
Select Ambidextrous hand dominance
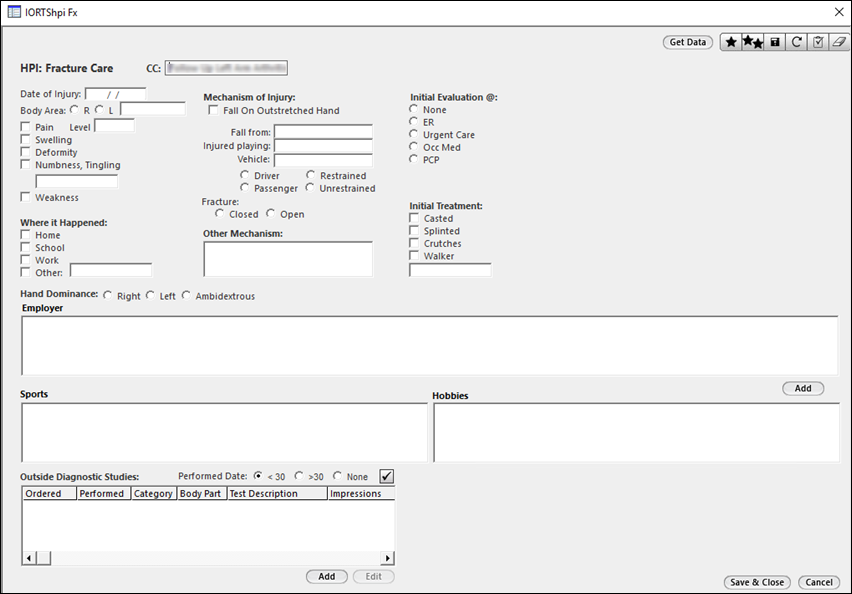186,295
